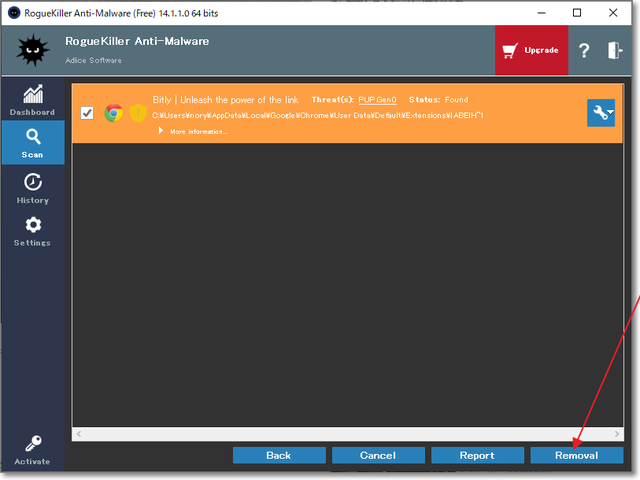Open the scan Report
The width and height of the screenshot is (640, 480).
point(477,455)
